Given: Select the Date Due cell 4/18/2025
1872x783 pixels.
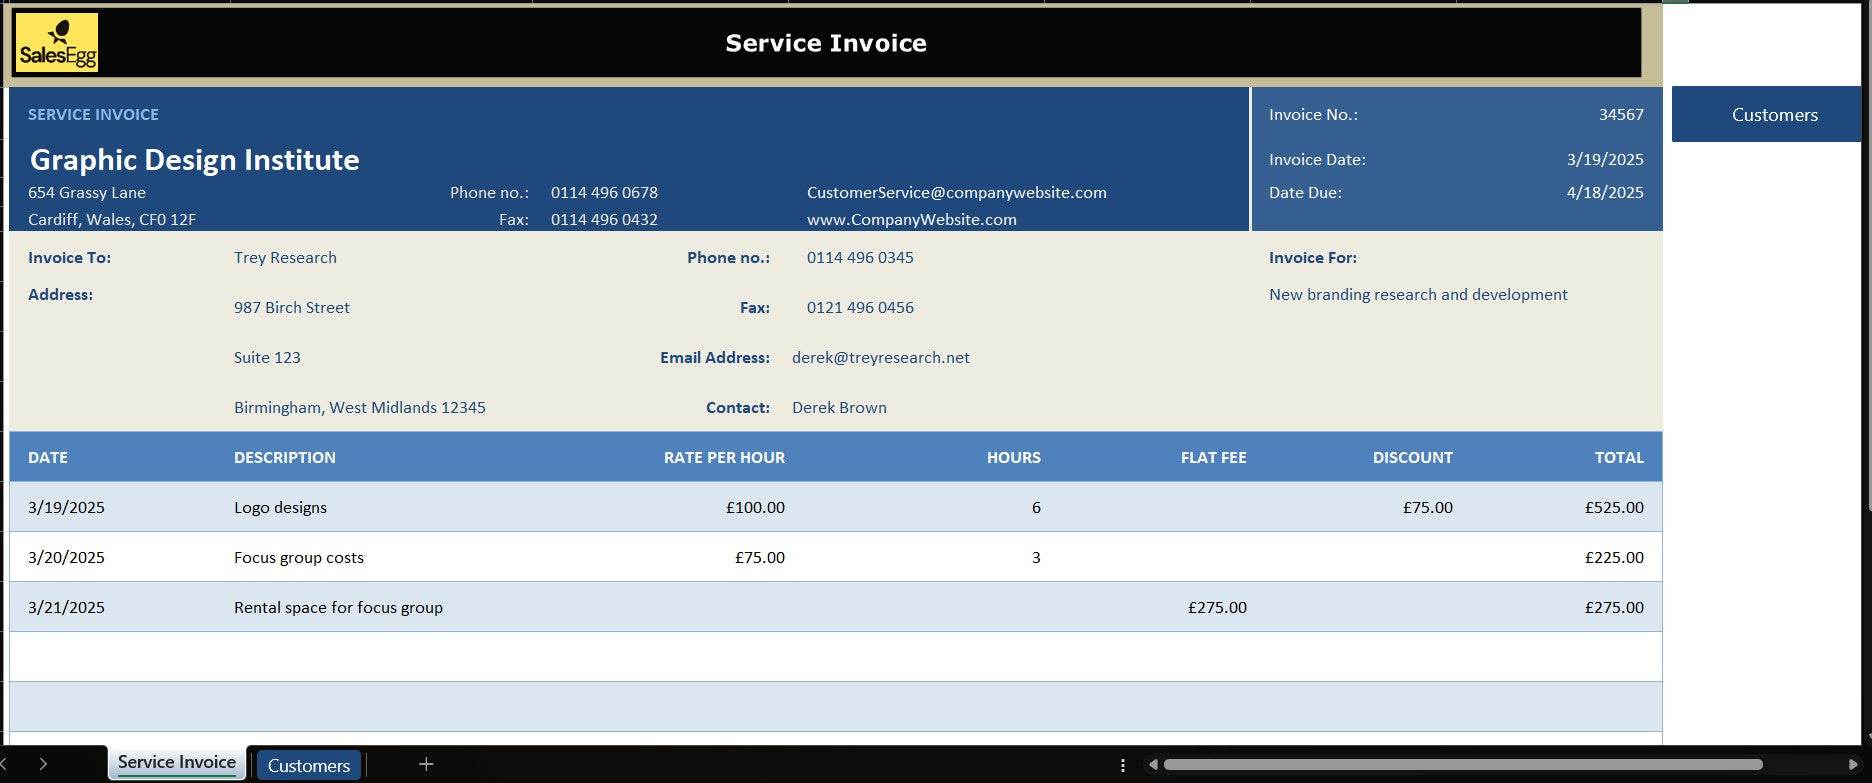Looking at the screenshot, I should point(1604,193).
